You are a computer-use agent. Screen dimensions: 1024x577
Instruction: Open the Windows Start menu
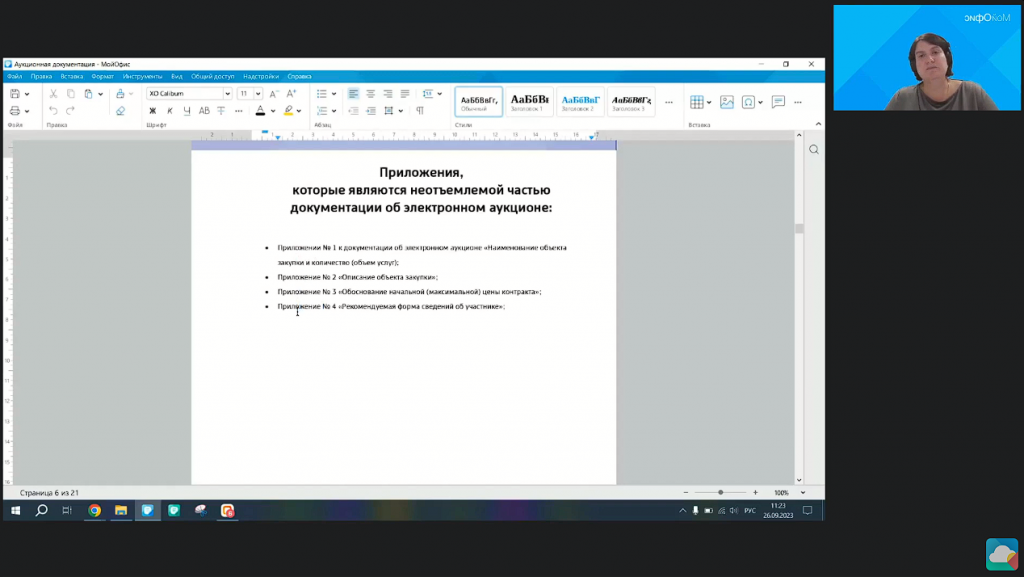click(16, 510)
